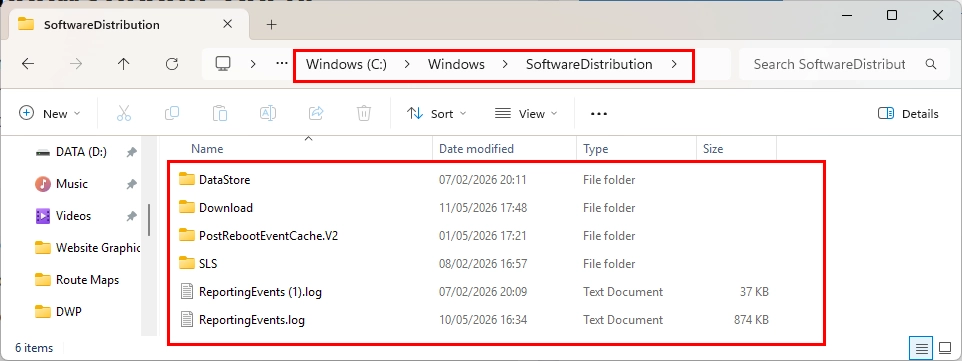Screen dimensions: 962x361
Task: Expand chevron after Windows (C:)
Action: [x=407, y=64]
